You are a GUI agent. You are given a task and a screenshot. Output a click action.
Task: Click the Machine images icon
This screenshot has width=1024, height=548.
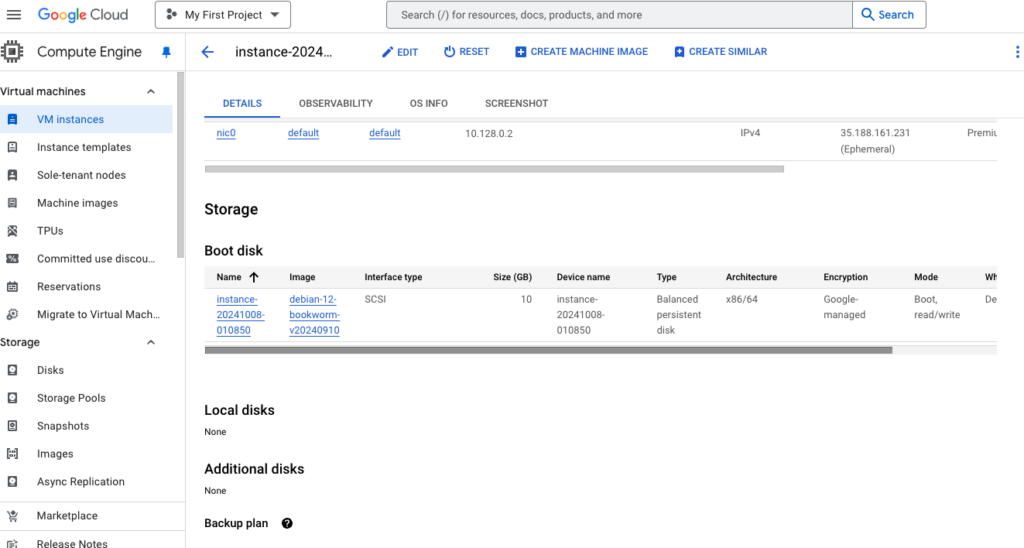click(12, 203)
